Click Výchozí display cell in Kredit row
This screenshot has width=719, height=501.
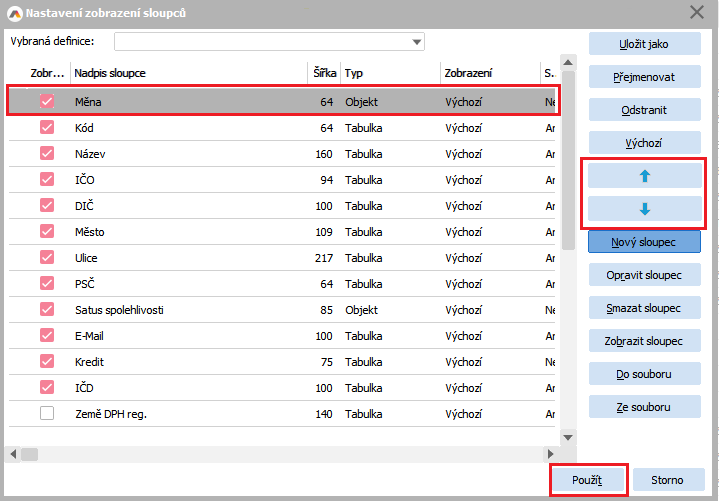coord(464,362)
